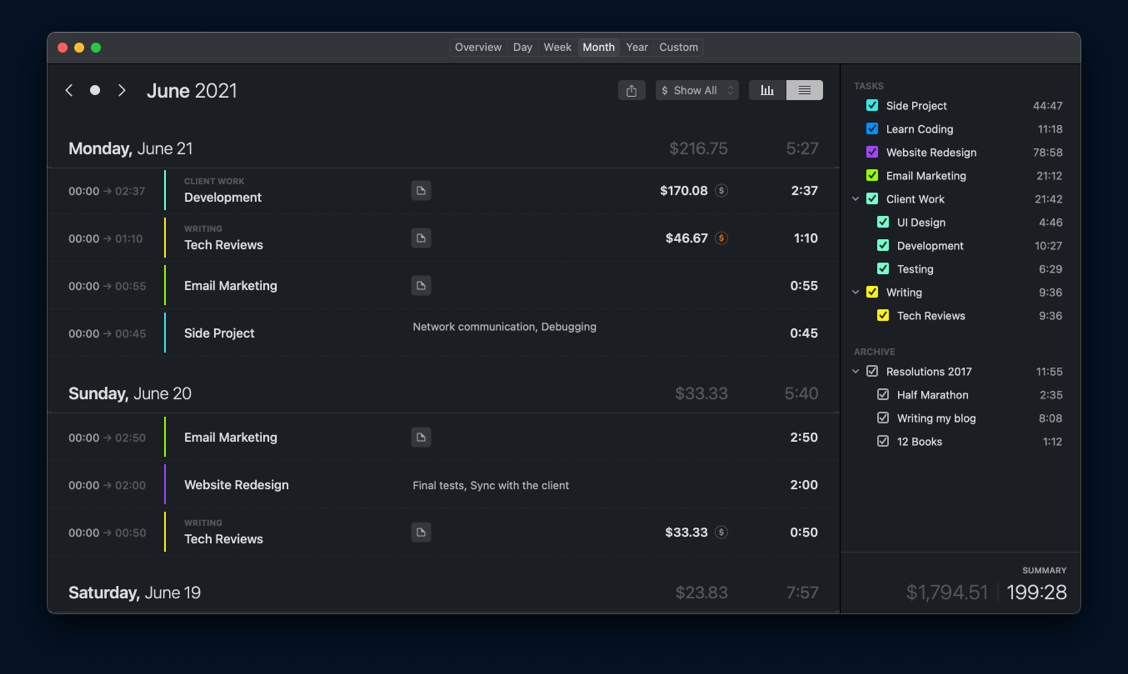Image resolution: width=1128 pixels, height=674 pixels.
Task: Click dollar icon next to $170.08
Action: point(721,190)
